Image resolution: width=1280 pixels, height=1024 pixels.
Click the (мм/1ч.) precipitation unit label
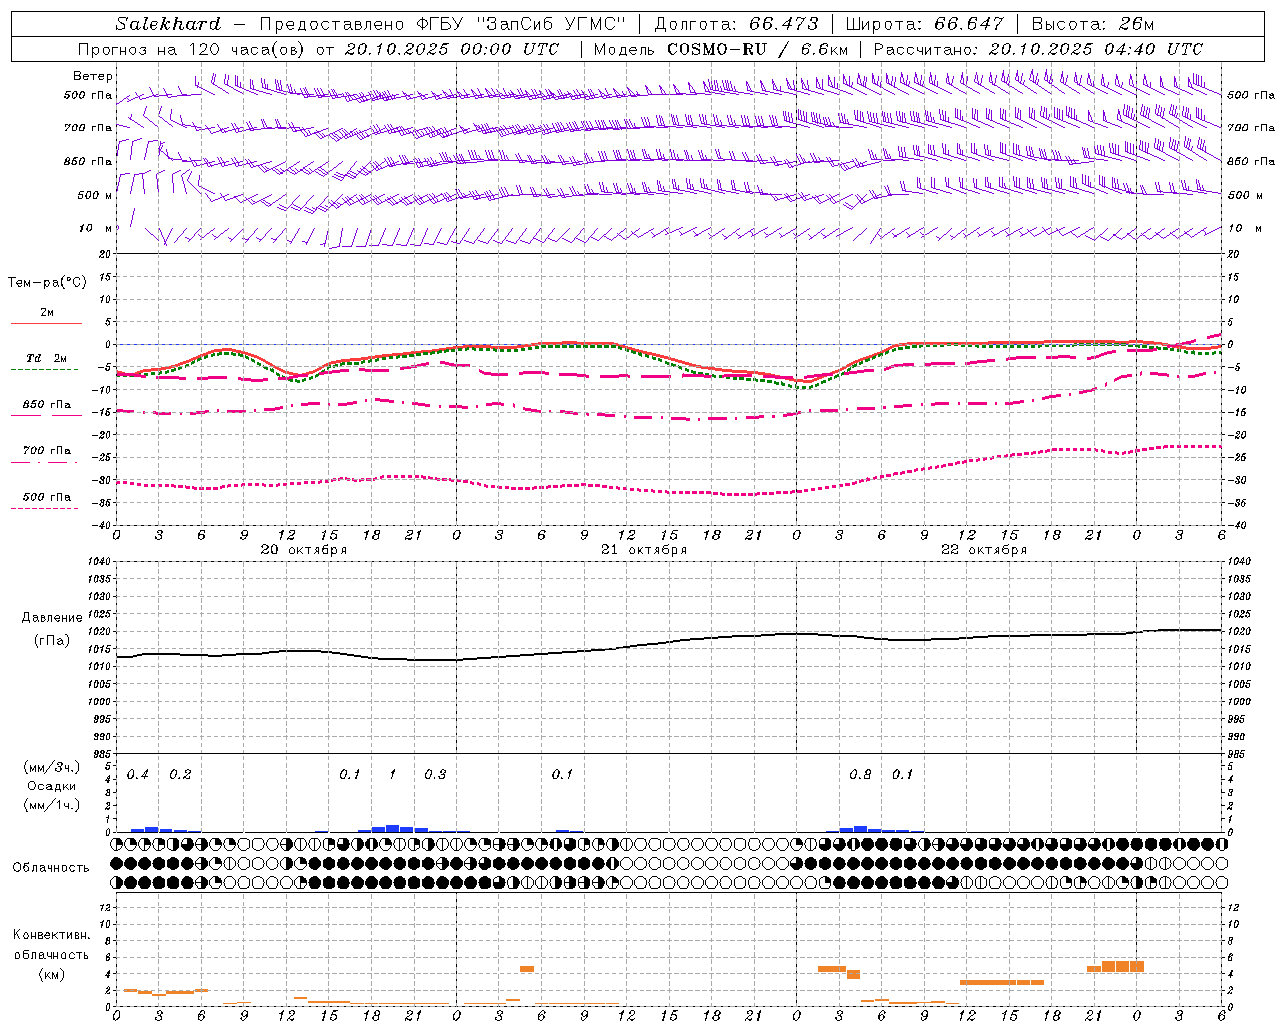pos(51,805)
